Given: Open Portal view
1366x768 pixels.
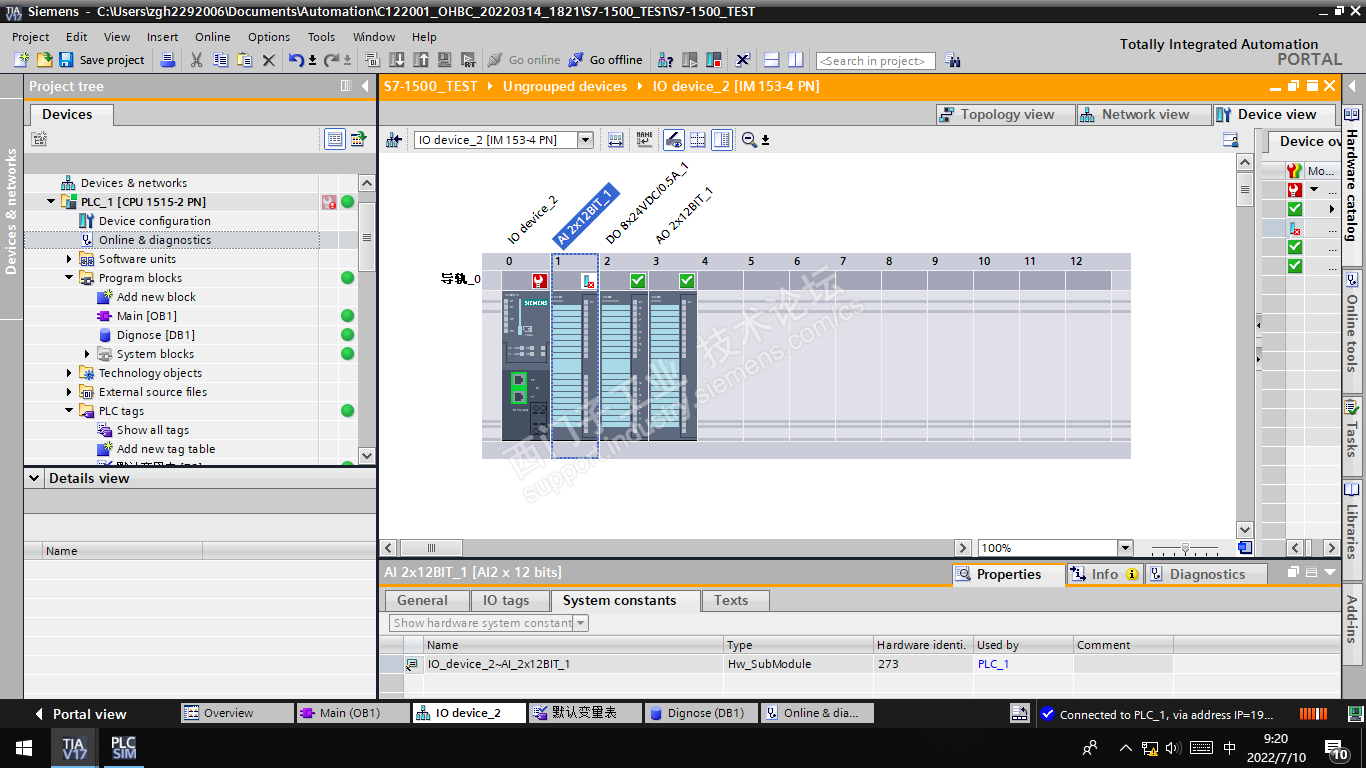Looking at the screenshot, I should click(x=79, y=714).
